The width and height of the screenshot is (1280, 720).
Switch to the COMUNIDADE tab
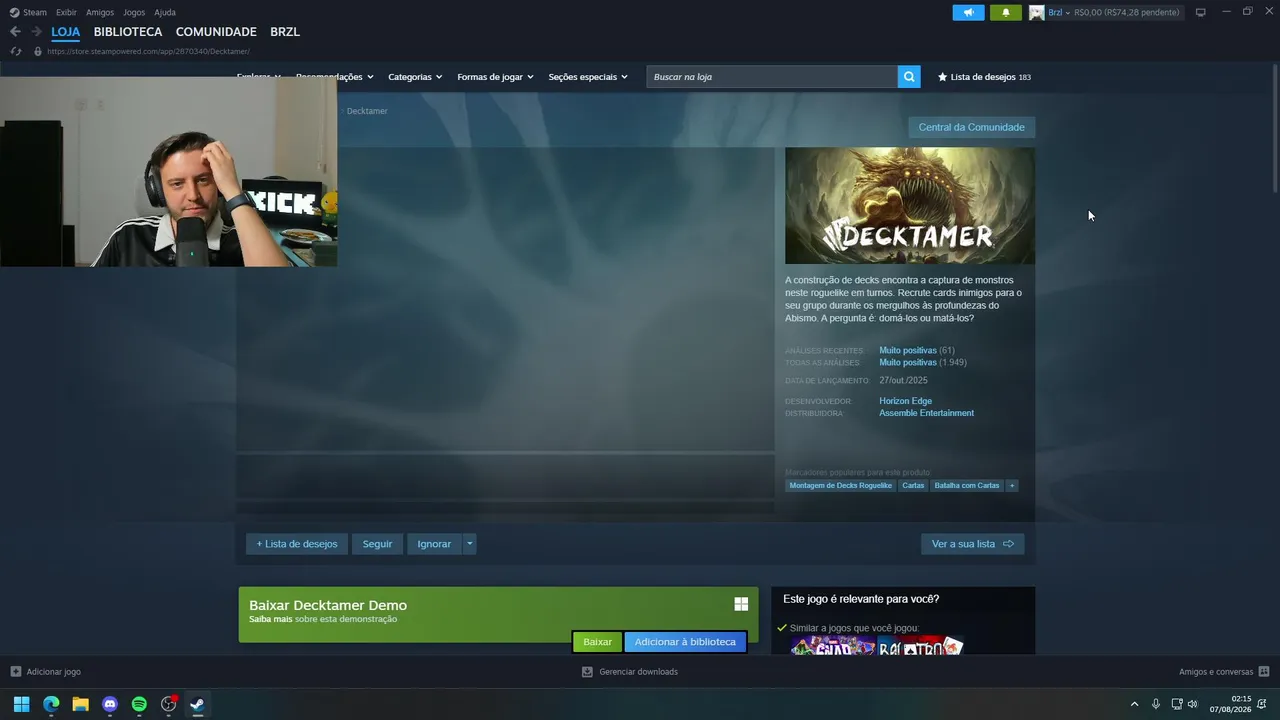(x=216, y=32)
